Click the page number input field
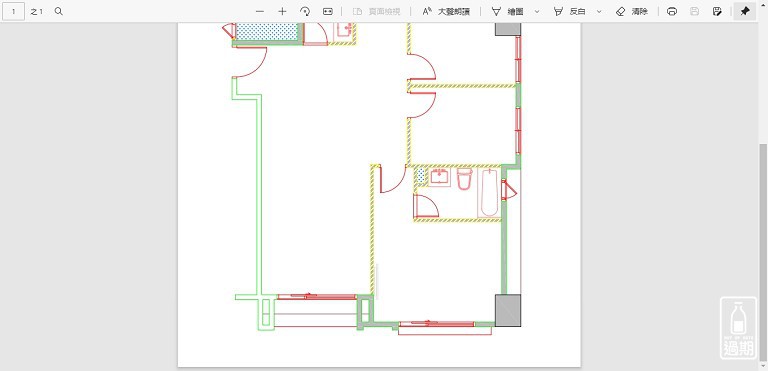Image resolution: width=768 pixels, height=371 pixels. (13, 11)
